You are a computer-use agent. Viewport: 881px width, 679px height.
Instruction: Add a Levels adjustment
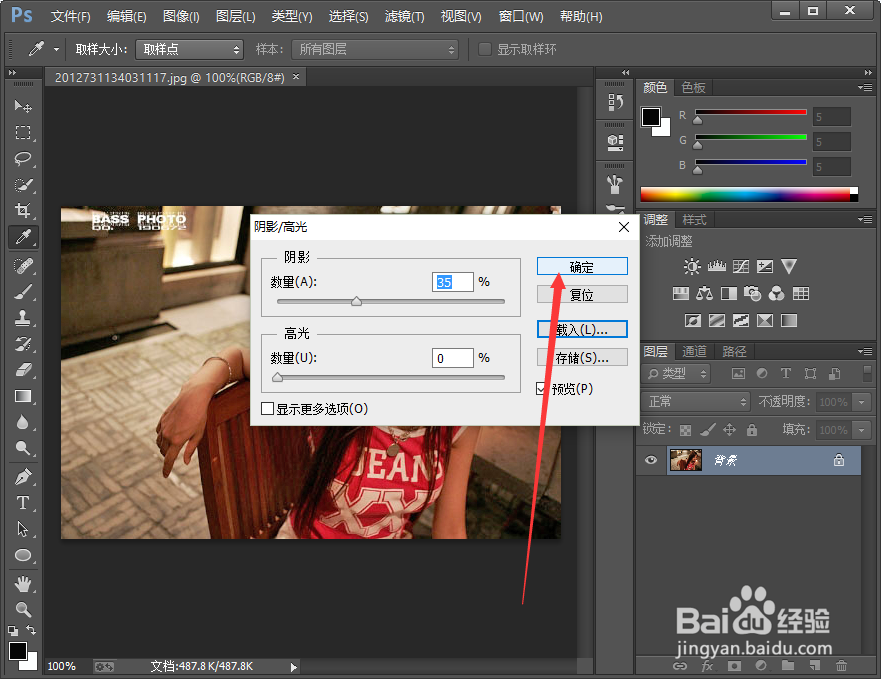coord(716,266)
